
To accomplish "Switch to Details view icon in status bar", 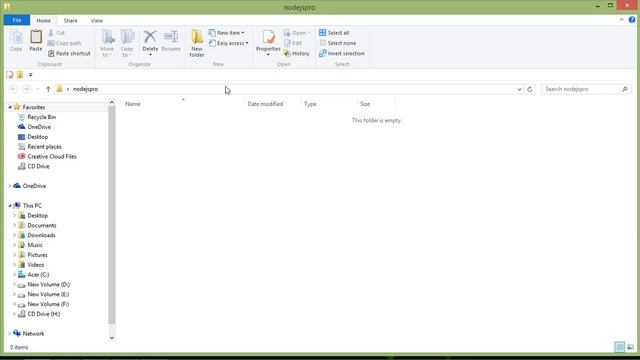I will click(x=620, y=347).
